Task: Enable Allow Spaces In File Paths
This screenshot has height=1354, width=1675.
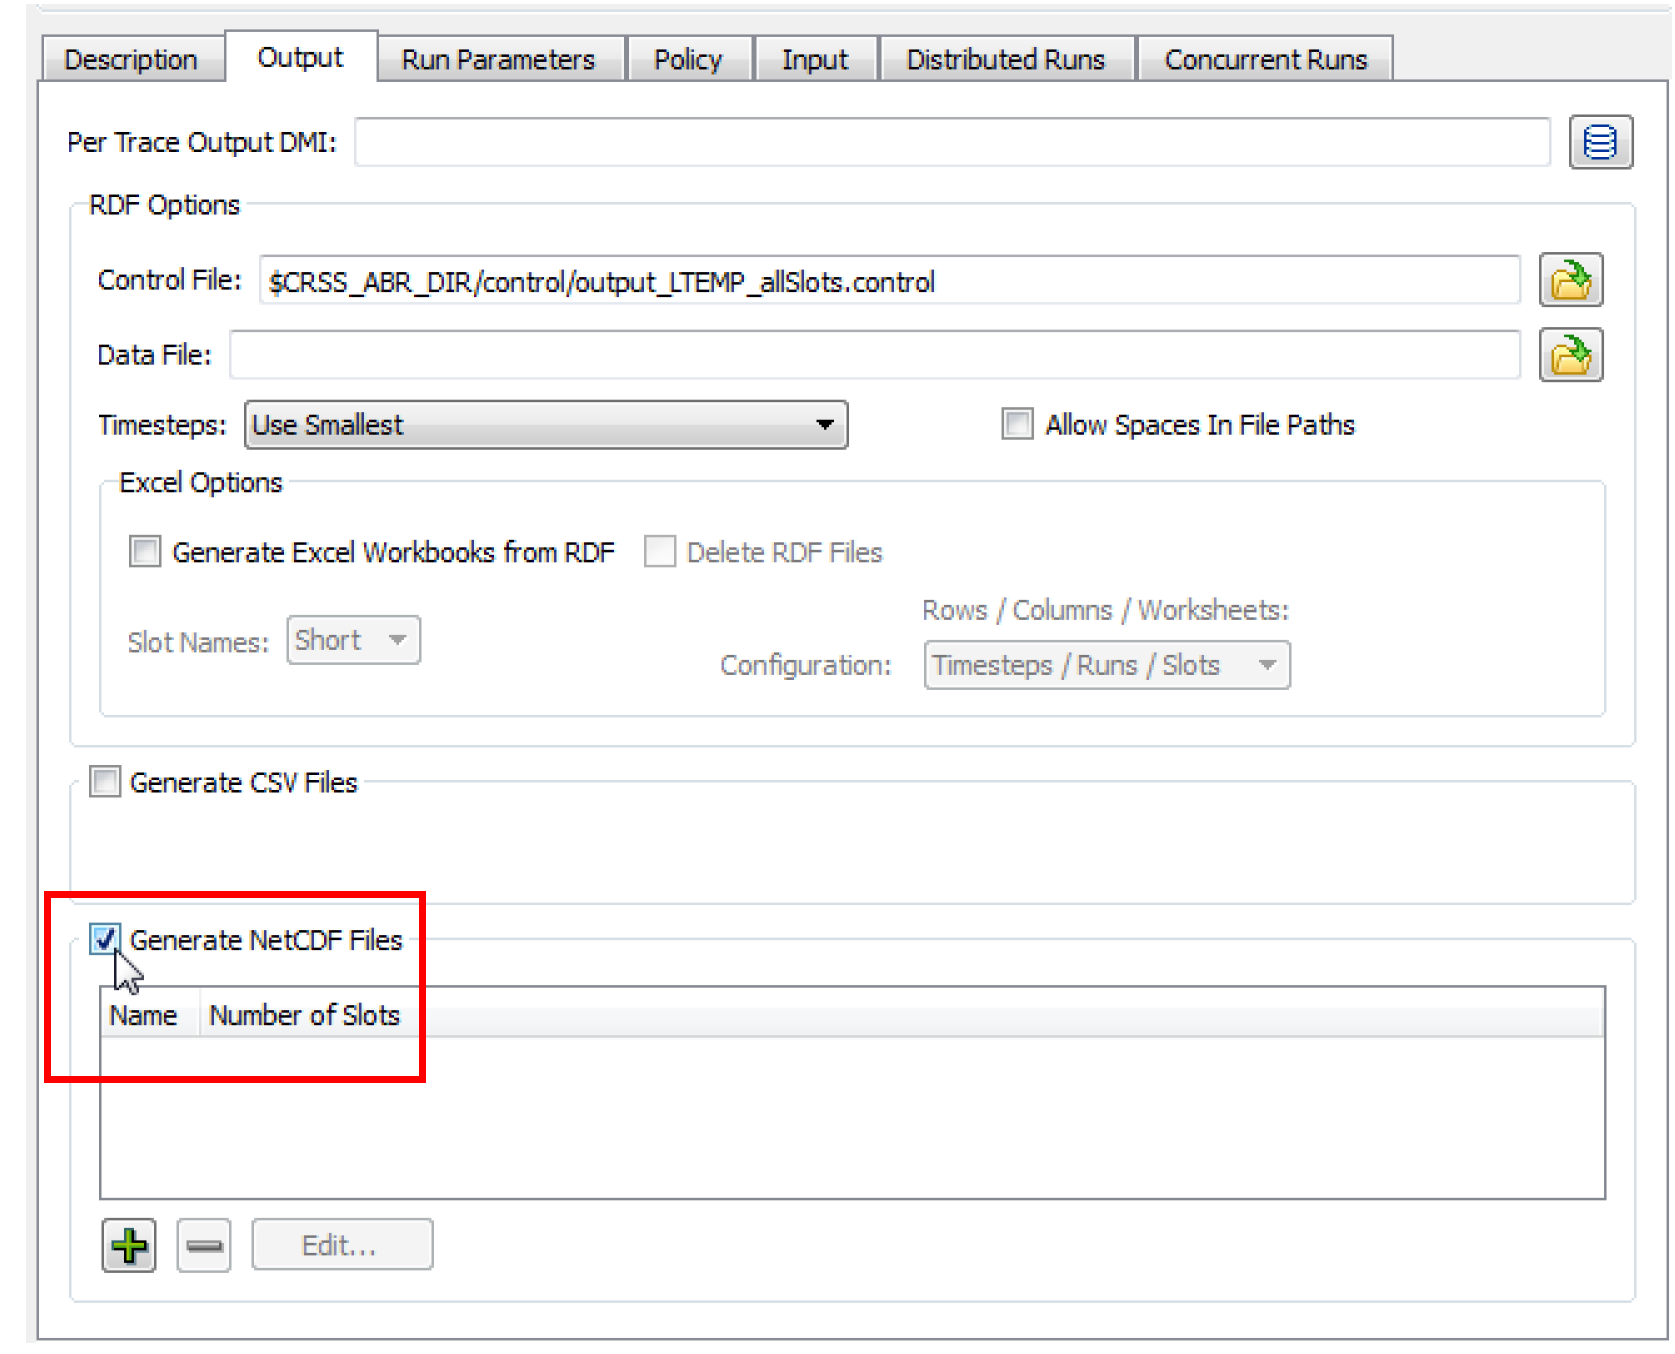Action: pyautogui.click(x=1017, y=424)
